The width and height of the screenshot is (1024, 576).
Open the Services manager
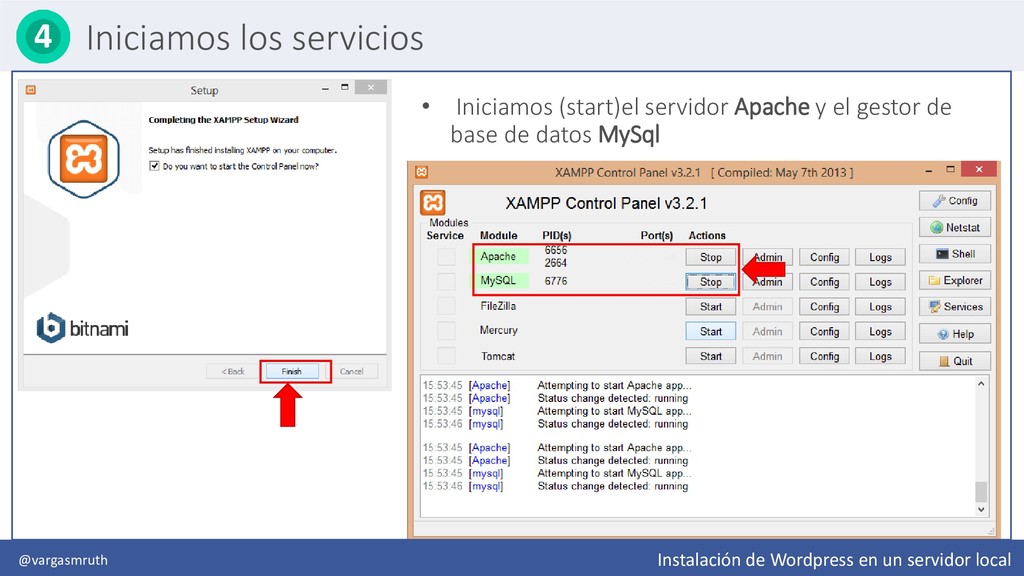[x=955, y=307]
